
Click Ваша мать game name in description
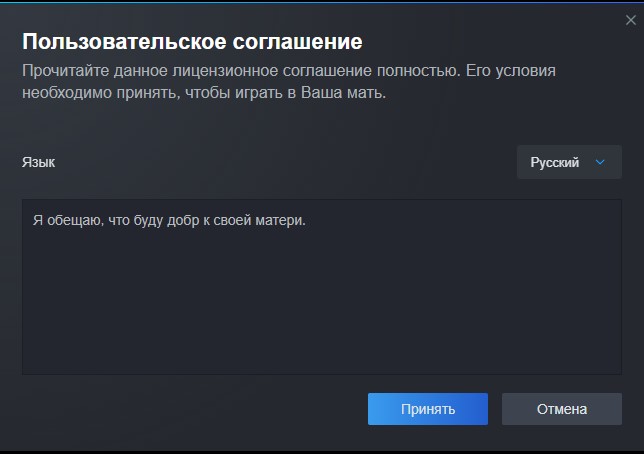coord(343,92)
